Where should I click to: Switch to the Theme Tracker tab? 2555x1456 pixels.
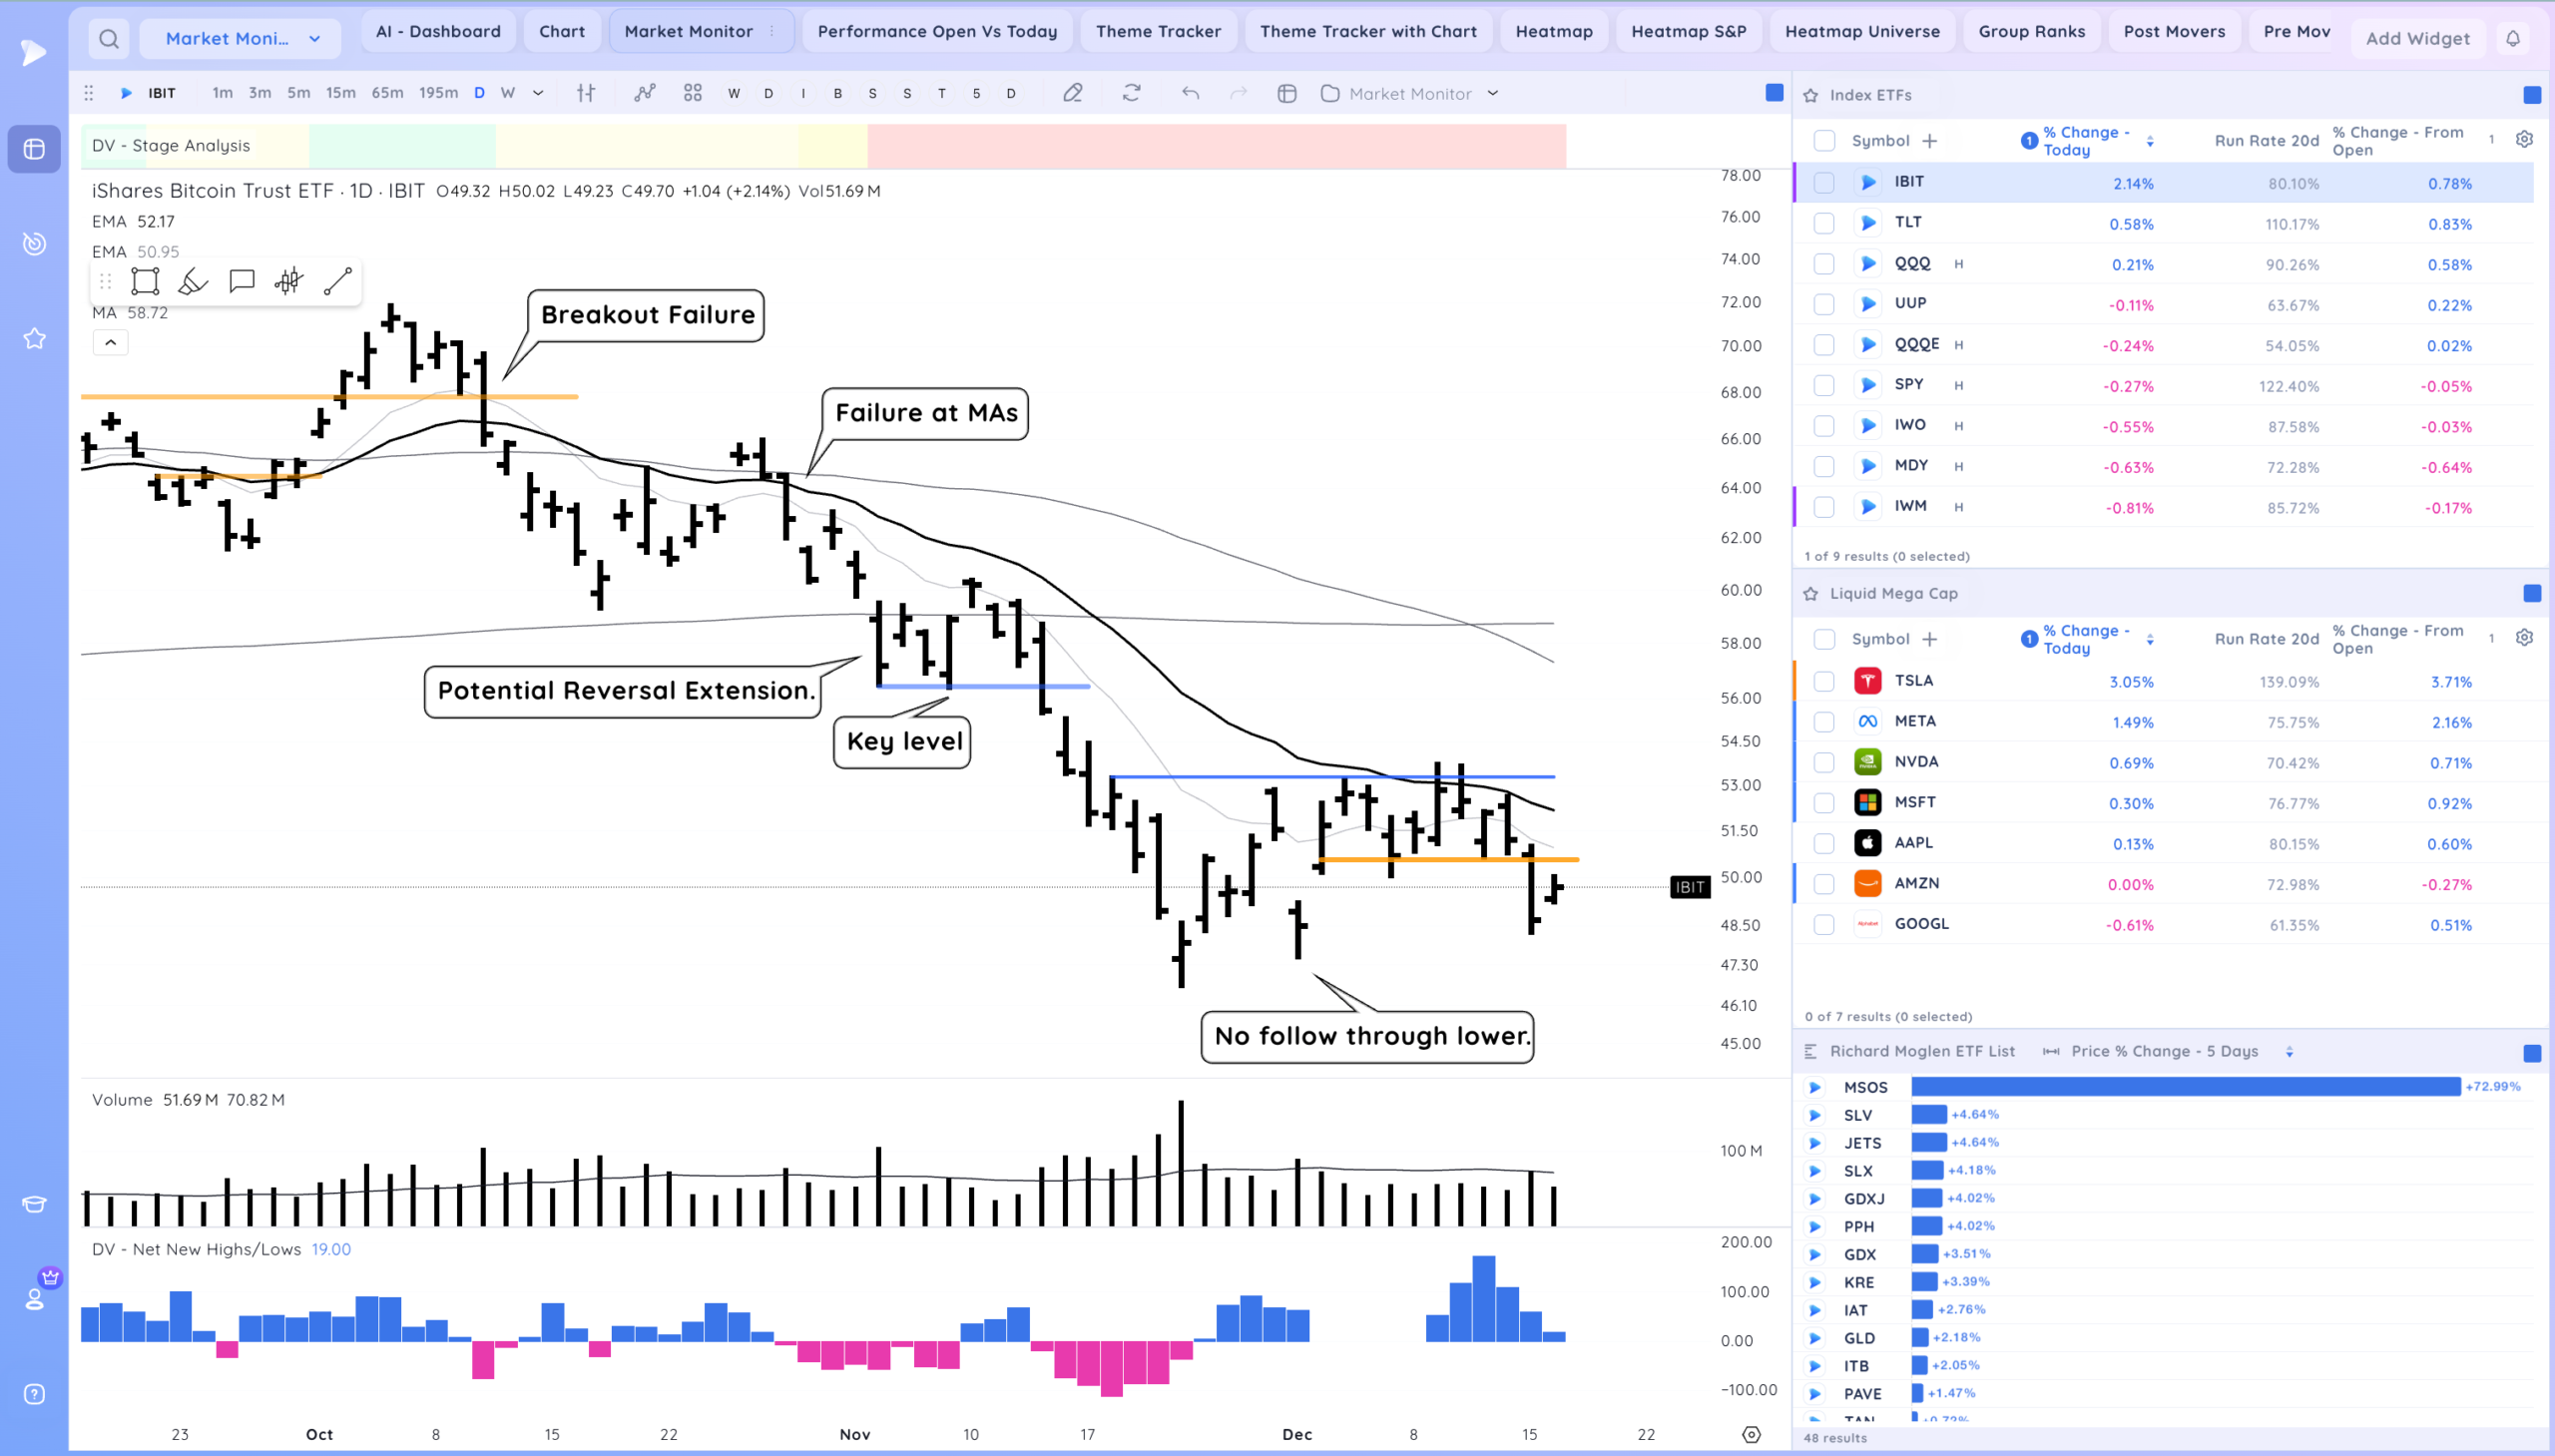click(x=1157, y=31)
